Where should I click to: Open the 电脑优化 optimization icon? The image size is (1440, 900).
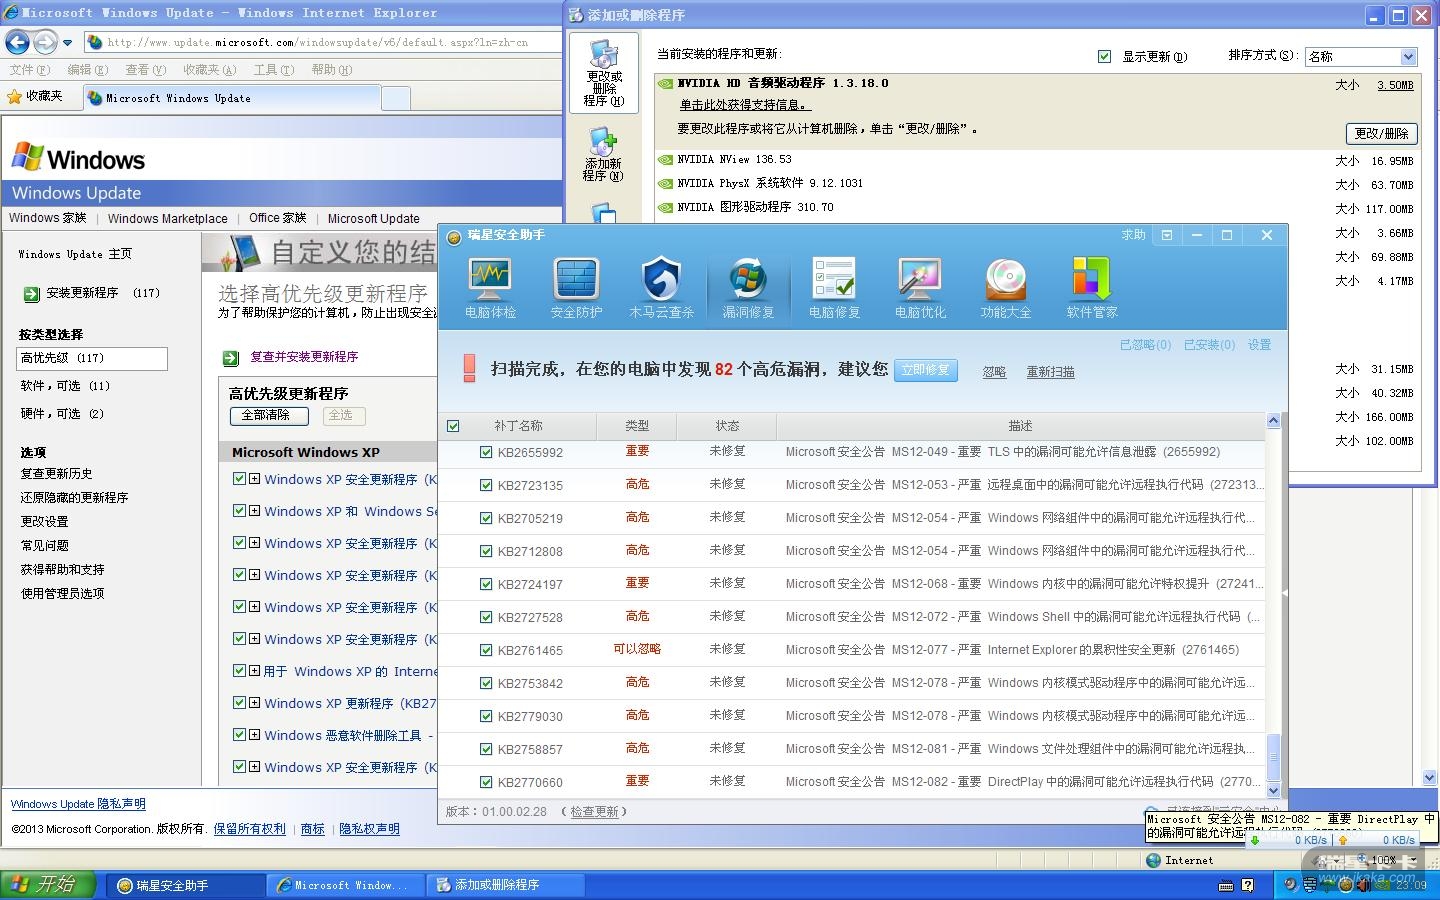[920, 288]
